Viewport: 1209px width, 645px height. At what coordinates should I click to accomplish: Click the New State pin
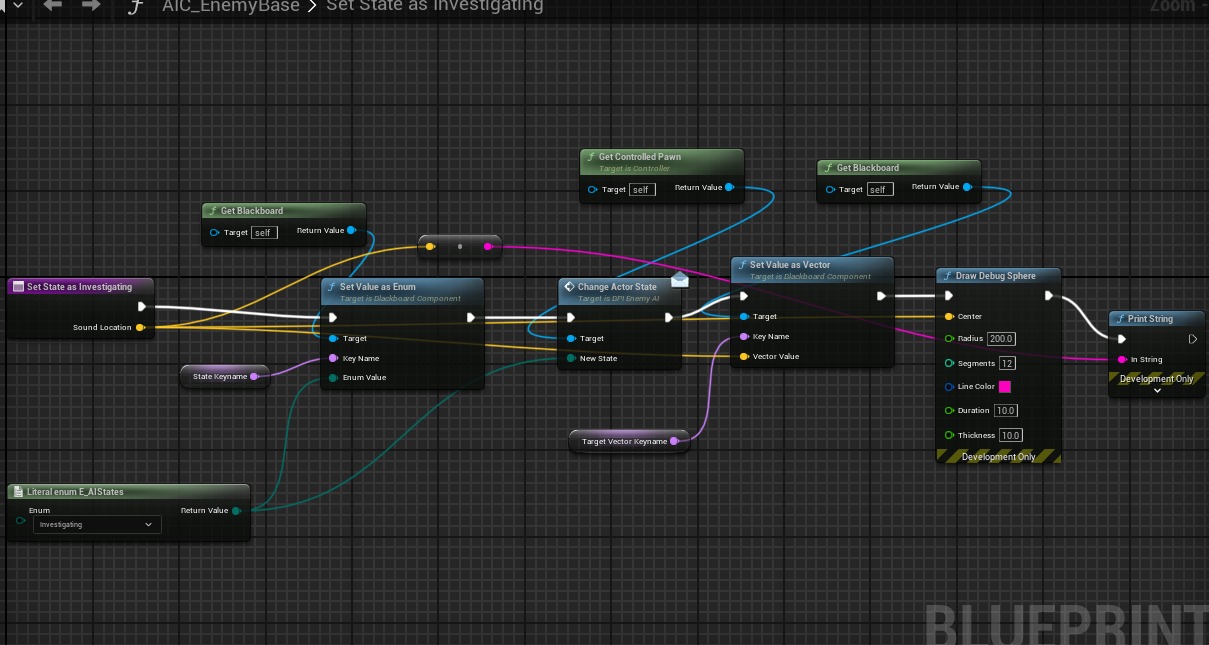(x=571, y=358)
